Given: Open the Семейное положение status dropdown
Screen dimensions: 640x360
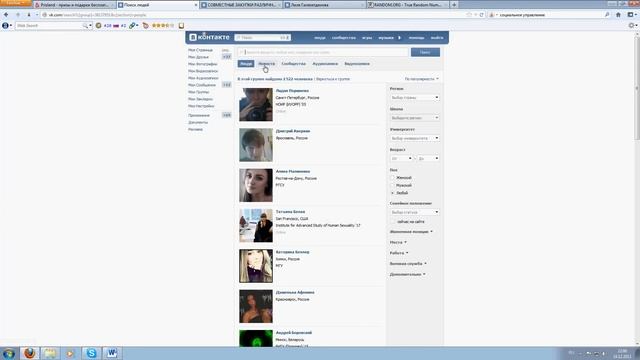Looking at the screenshot, I should click(x=415, y=212).
